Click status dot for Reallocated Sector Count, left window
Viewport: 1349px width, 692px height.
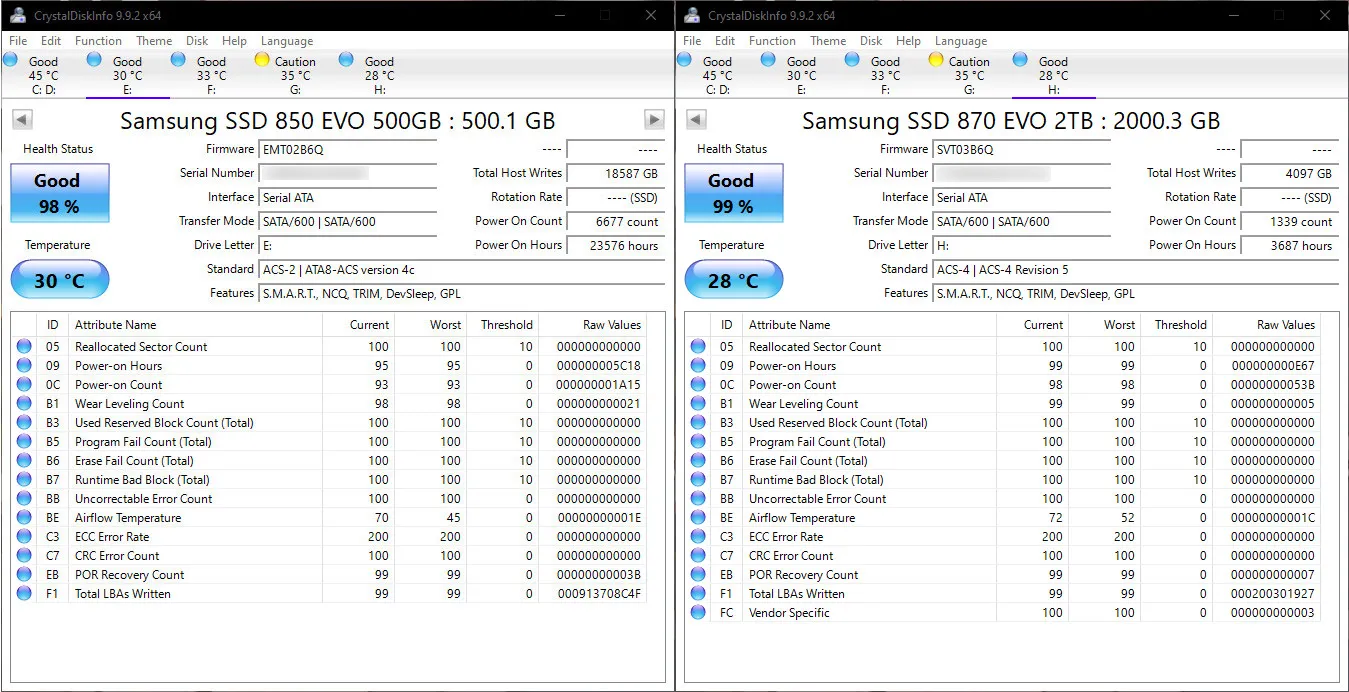tap(24, 347)
